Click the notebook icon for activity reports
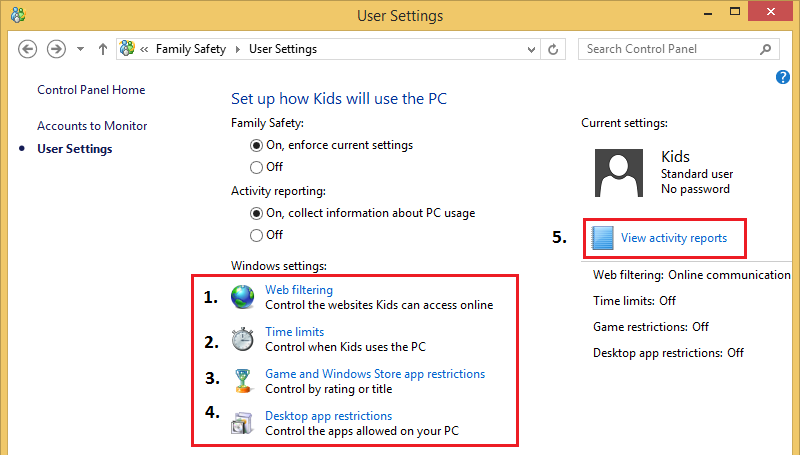The height and width of the screenshot is (455, 800). 601,238
